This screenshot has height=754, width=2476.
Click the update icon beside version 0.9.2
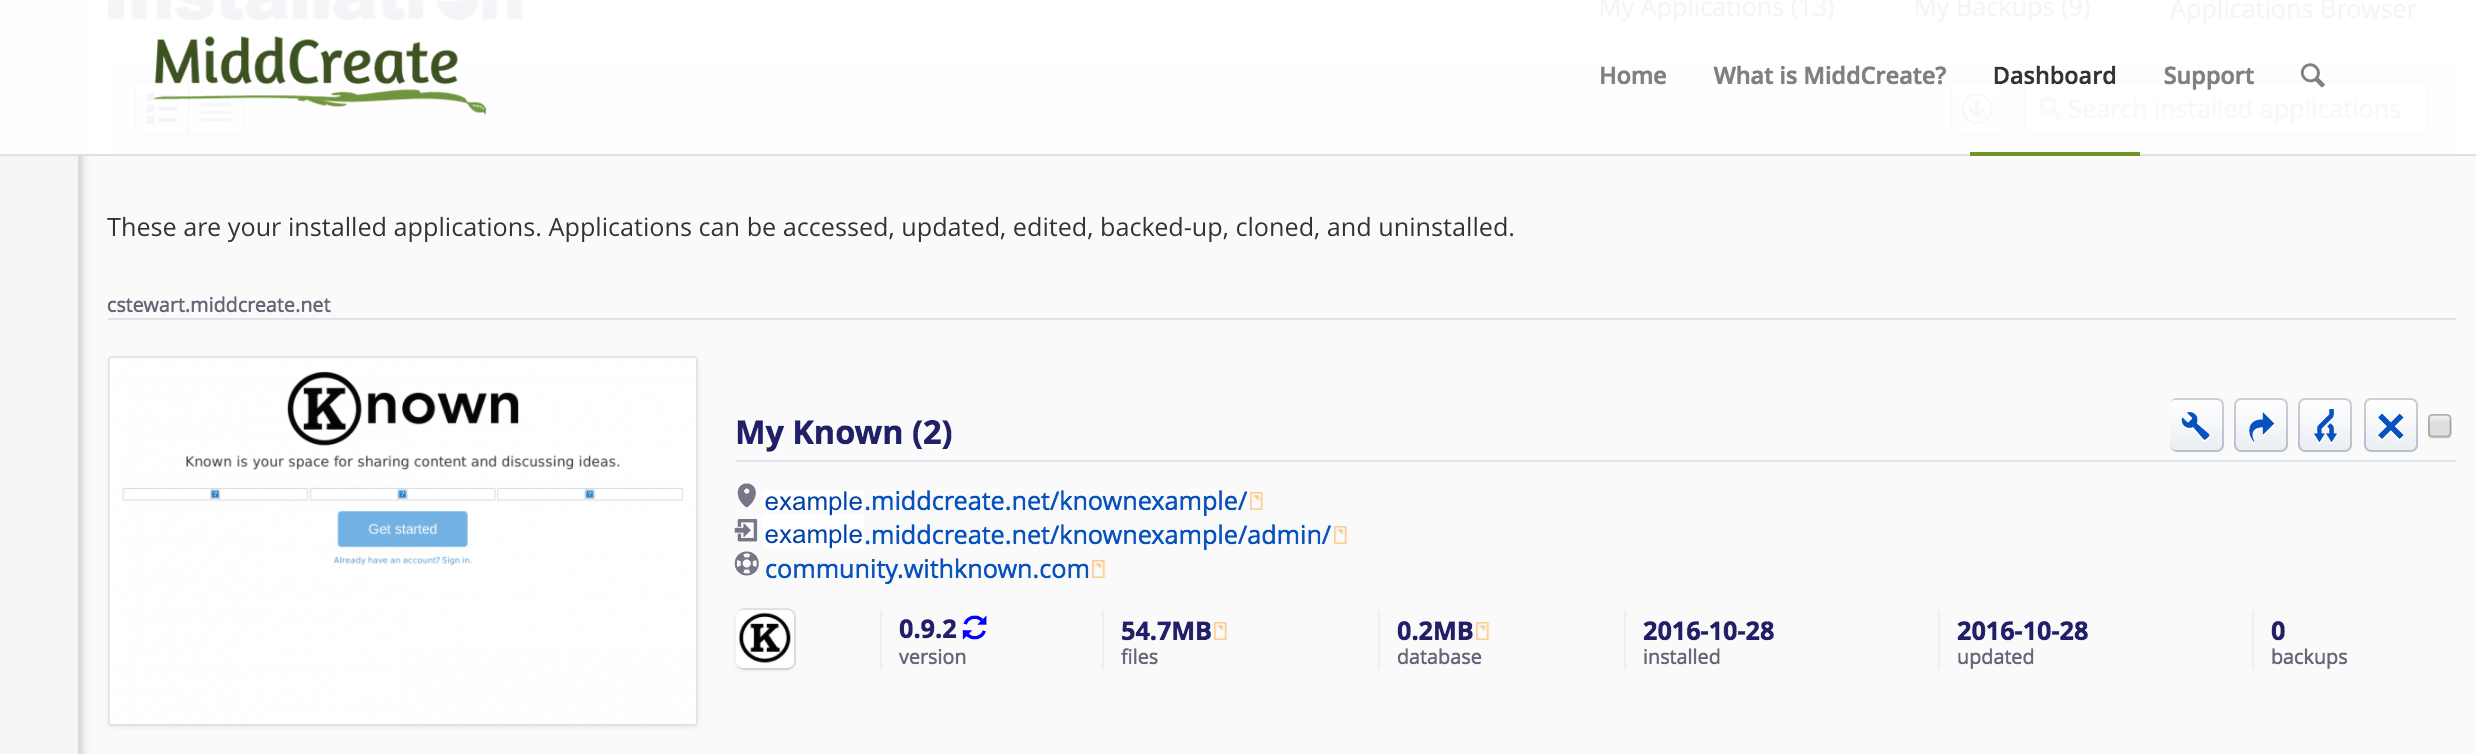tap(975, 628)
